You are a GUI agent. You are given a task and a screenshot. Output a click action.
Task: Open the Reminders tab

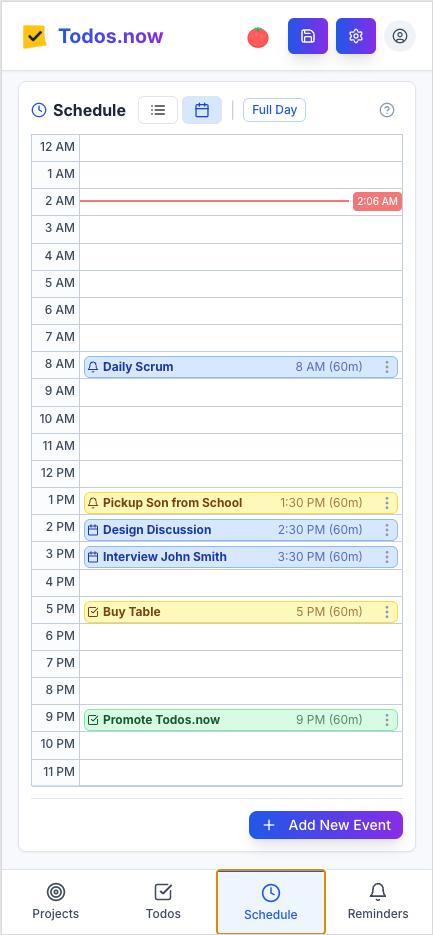(378, 902)
